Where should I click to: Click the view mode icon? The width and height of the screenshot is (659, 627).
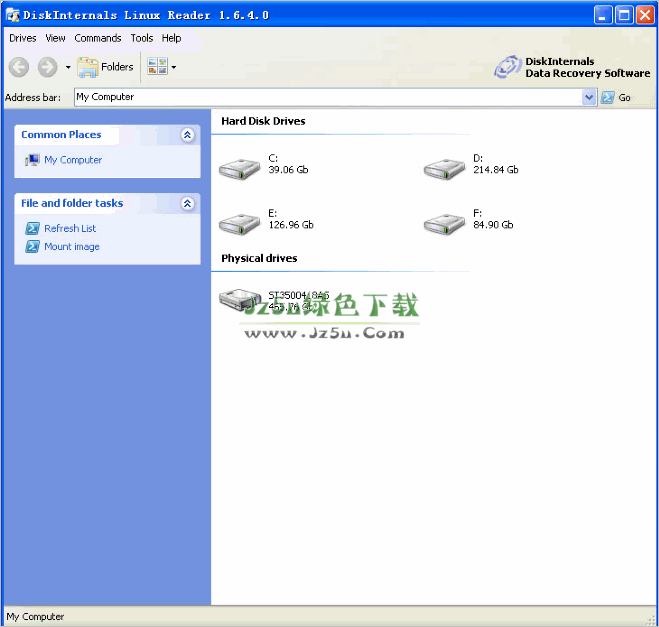(157, 66)
